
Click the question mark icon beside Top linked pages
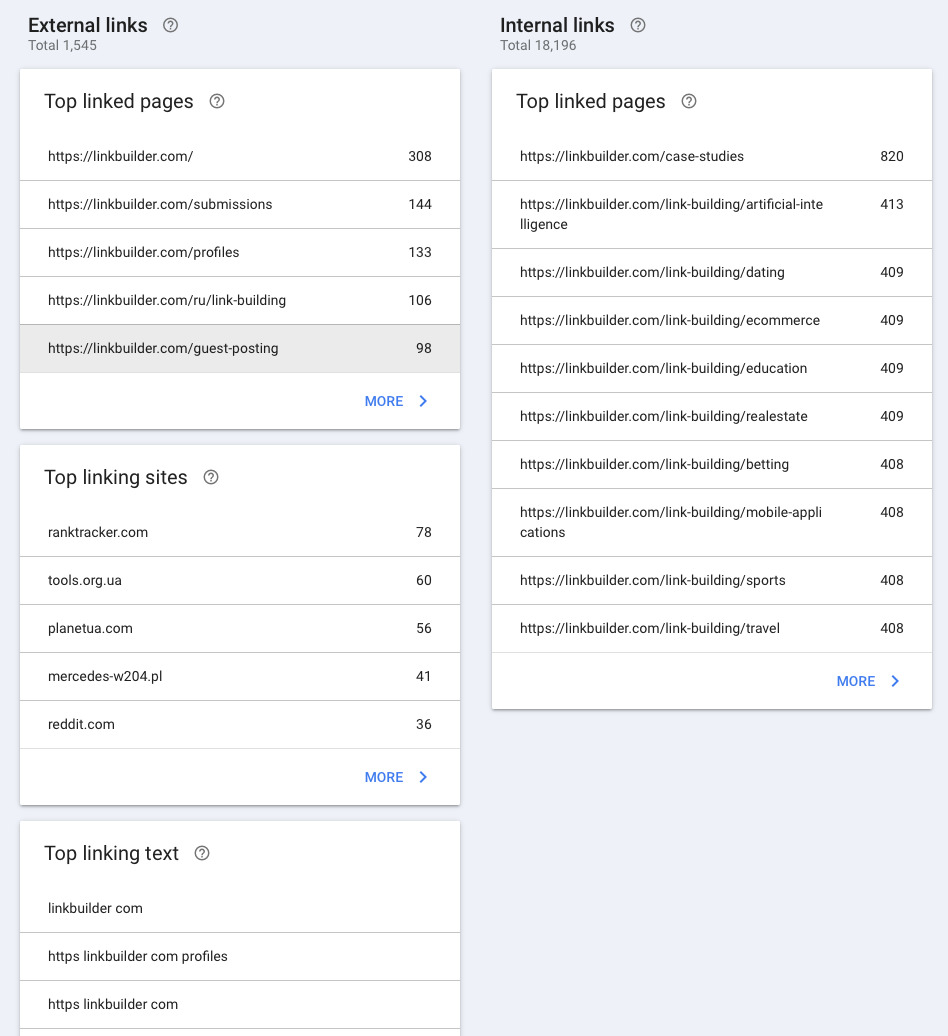click(x=217, y=101)
